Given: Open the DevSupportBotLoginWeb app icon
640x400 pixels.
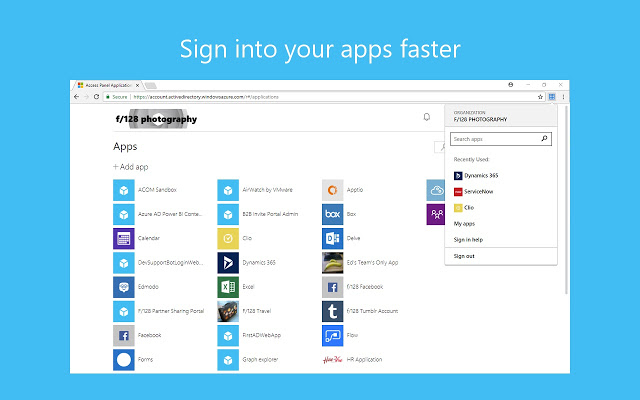Looking at the screenshot, I should pyautogui.click(x=124, y=263).
